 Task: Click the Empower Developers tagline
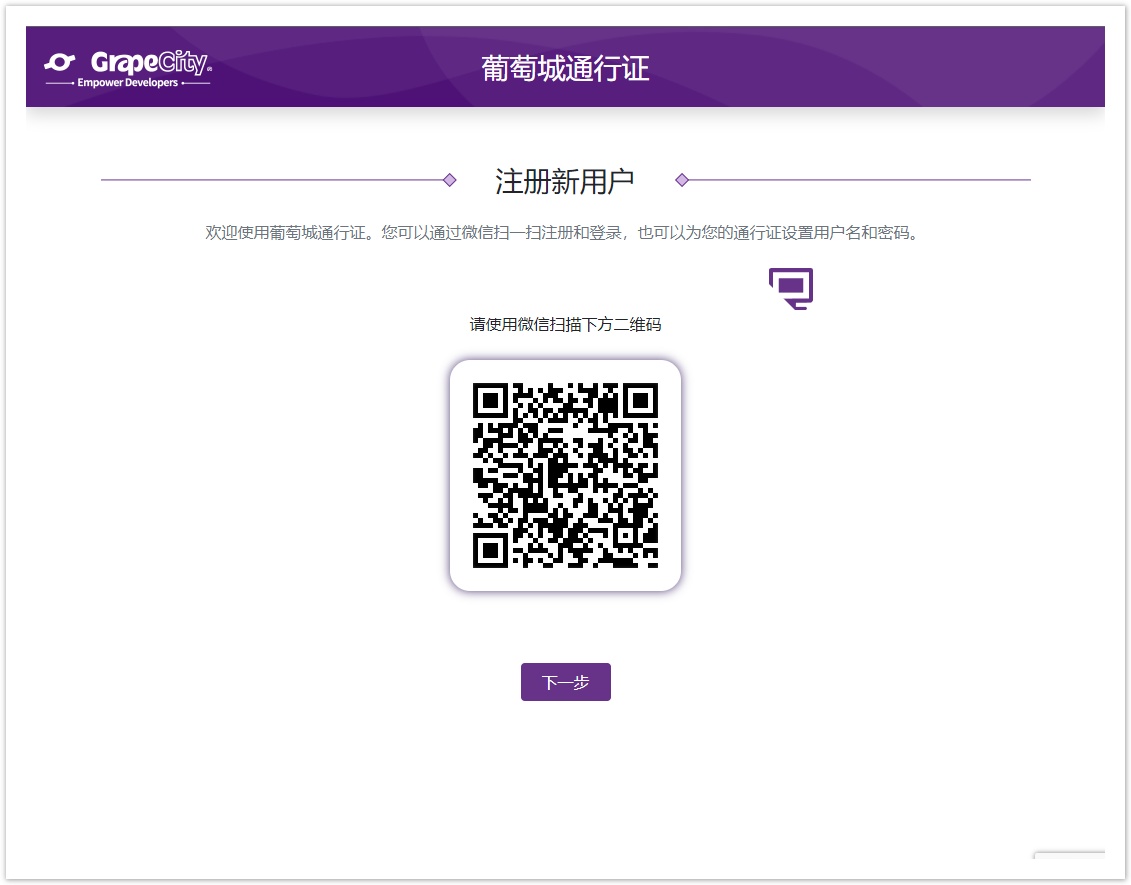[127, 83]
